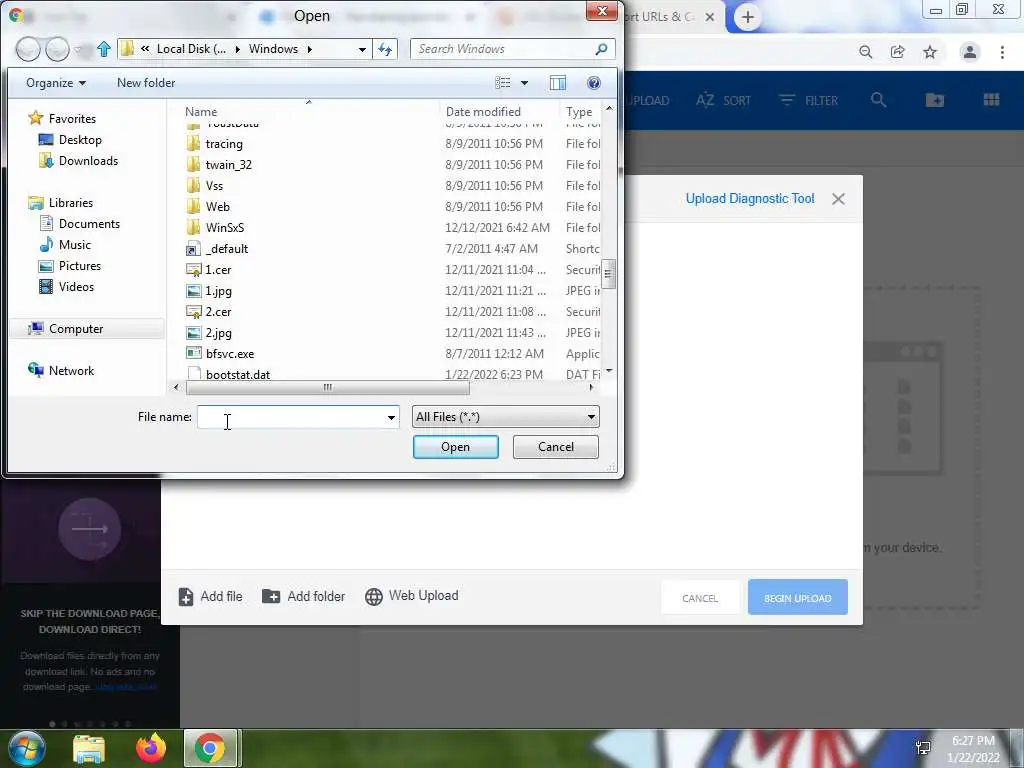Viewport: 1024px width, 768px height.
Task: Click the Up one level arrow in Open dialog
Action: tap(104, 49)
